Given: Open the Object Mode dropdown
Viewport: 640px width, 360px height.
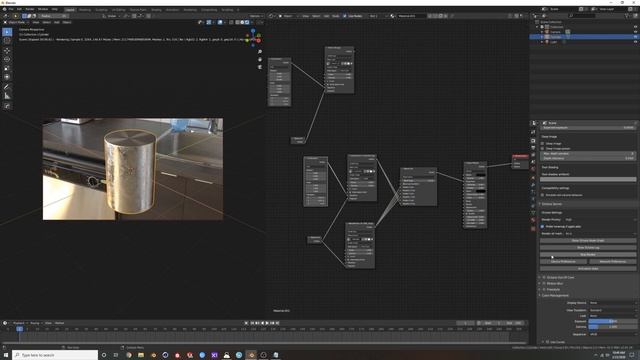Looking at the screenshot, I should click(x=17, y=22).
